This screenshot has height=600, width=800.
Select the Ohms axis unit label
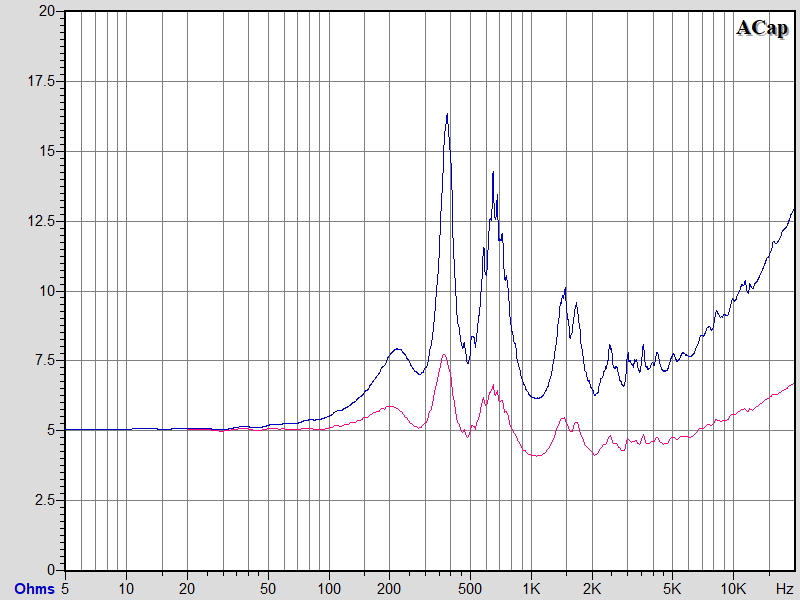point(32,587)
